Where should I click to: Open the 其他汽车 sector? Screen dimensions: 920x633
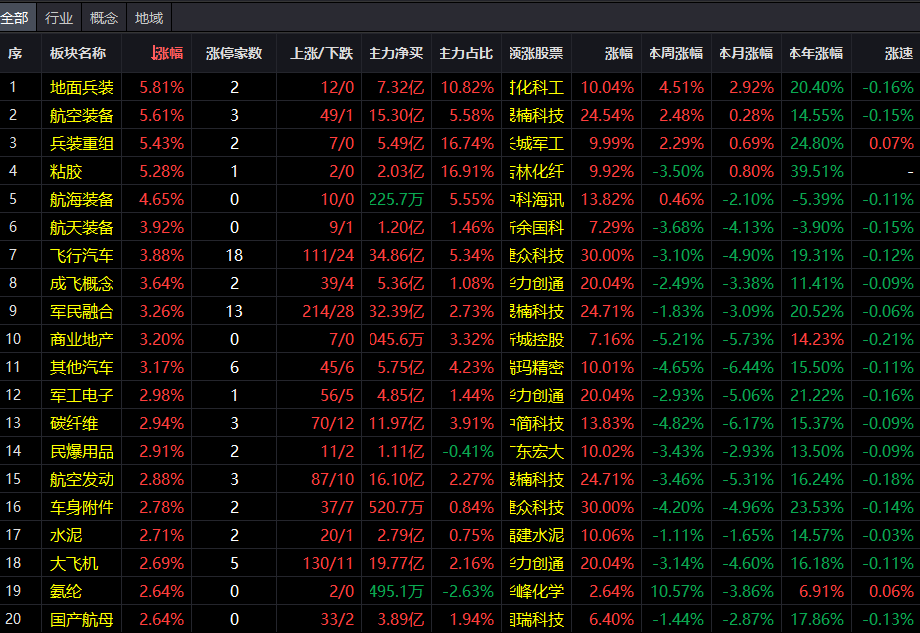82,368
